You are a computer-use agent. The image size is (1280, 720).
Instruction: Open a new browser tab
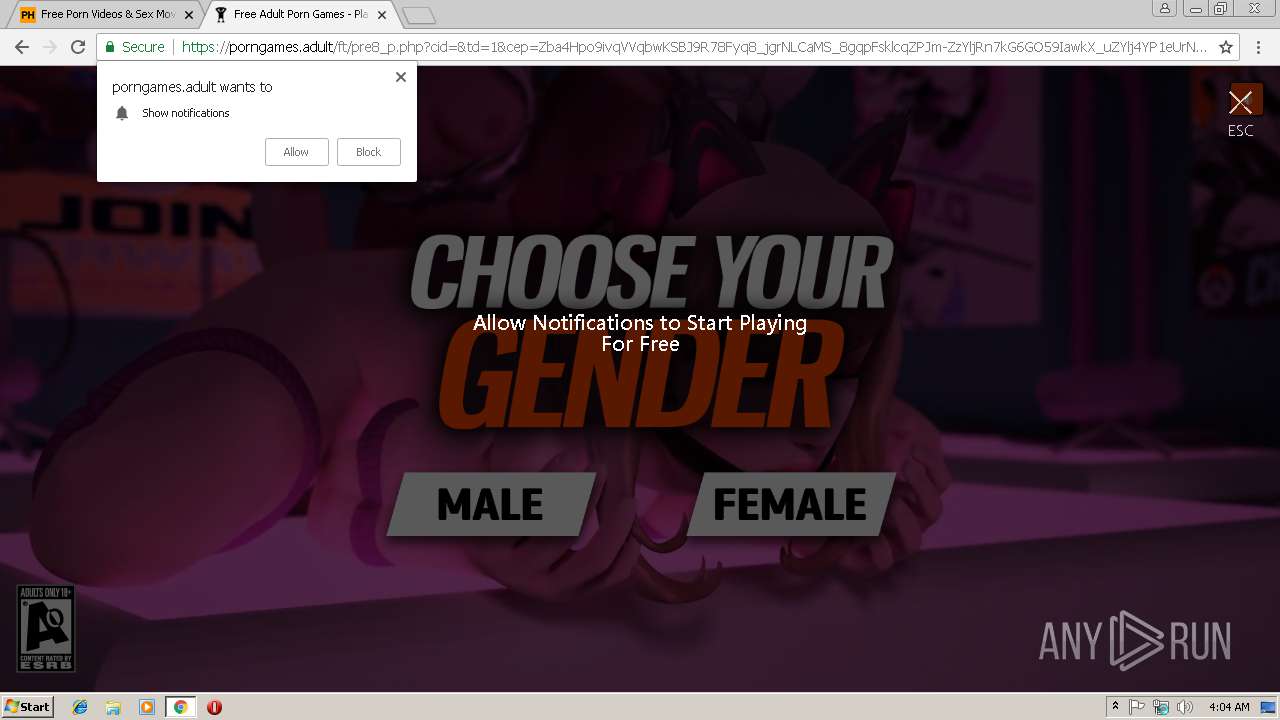pyautogui.click(x=419, y=15)
